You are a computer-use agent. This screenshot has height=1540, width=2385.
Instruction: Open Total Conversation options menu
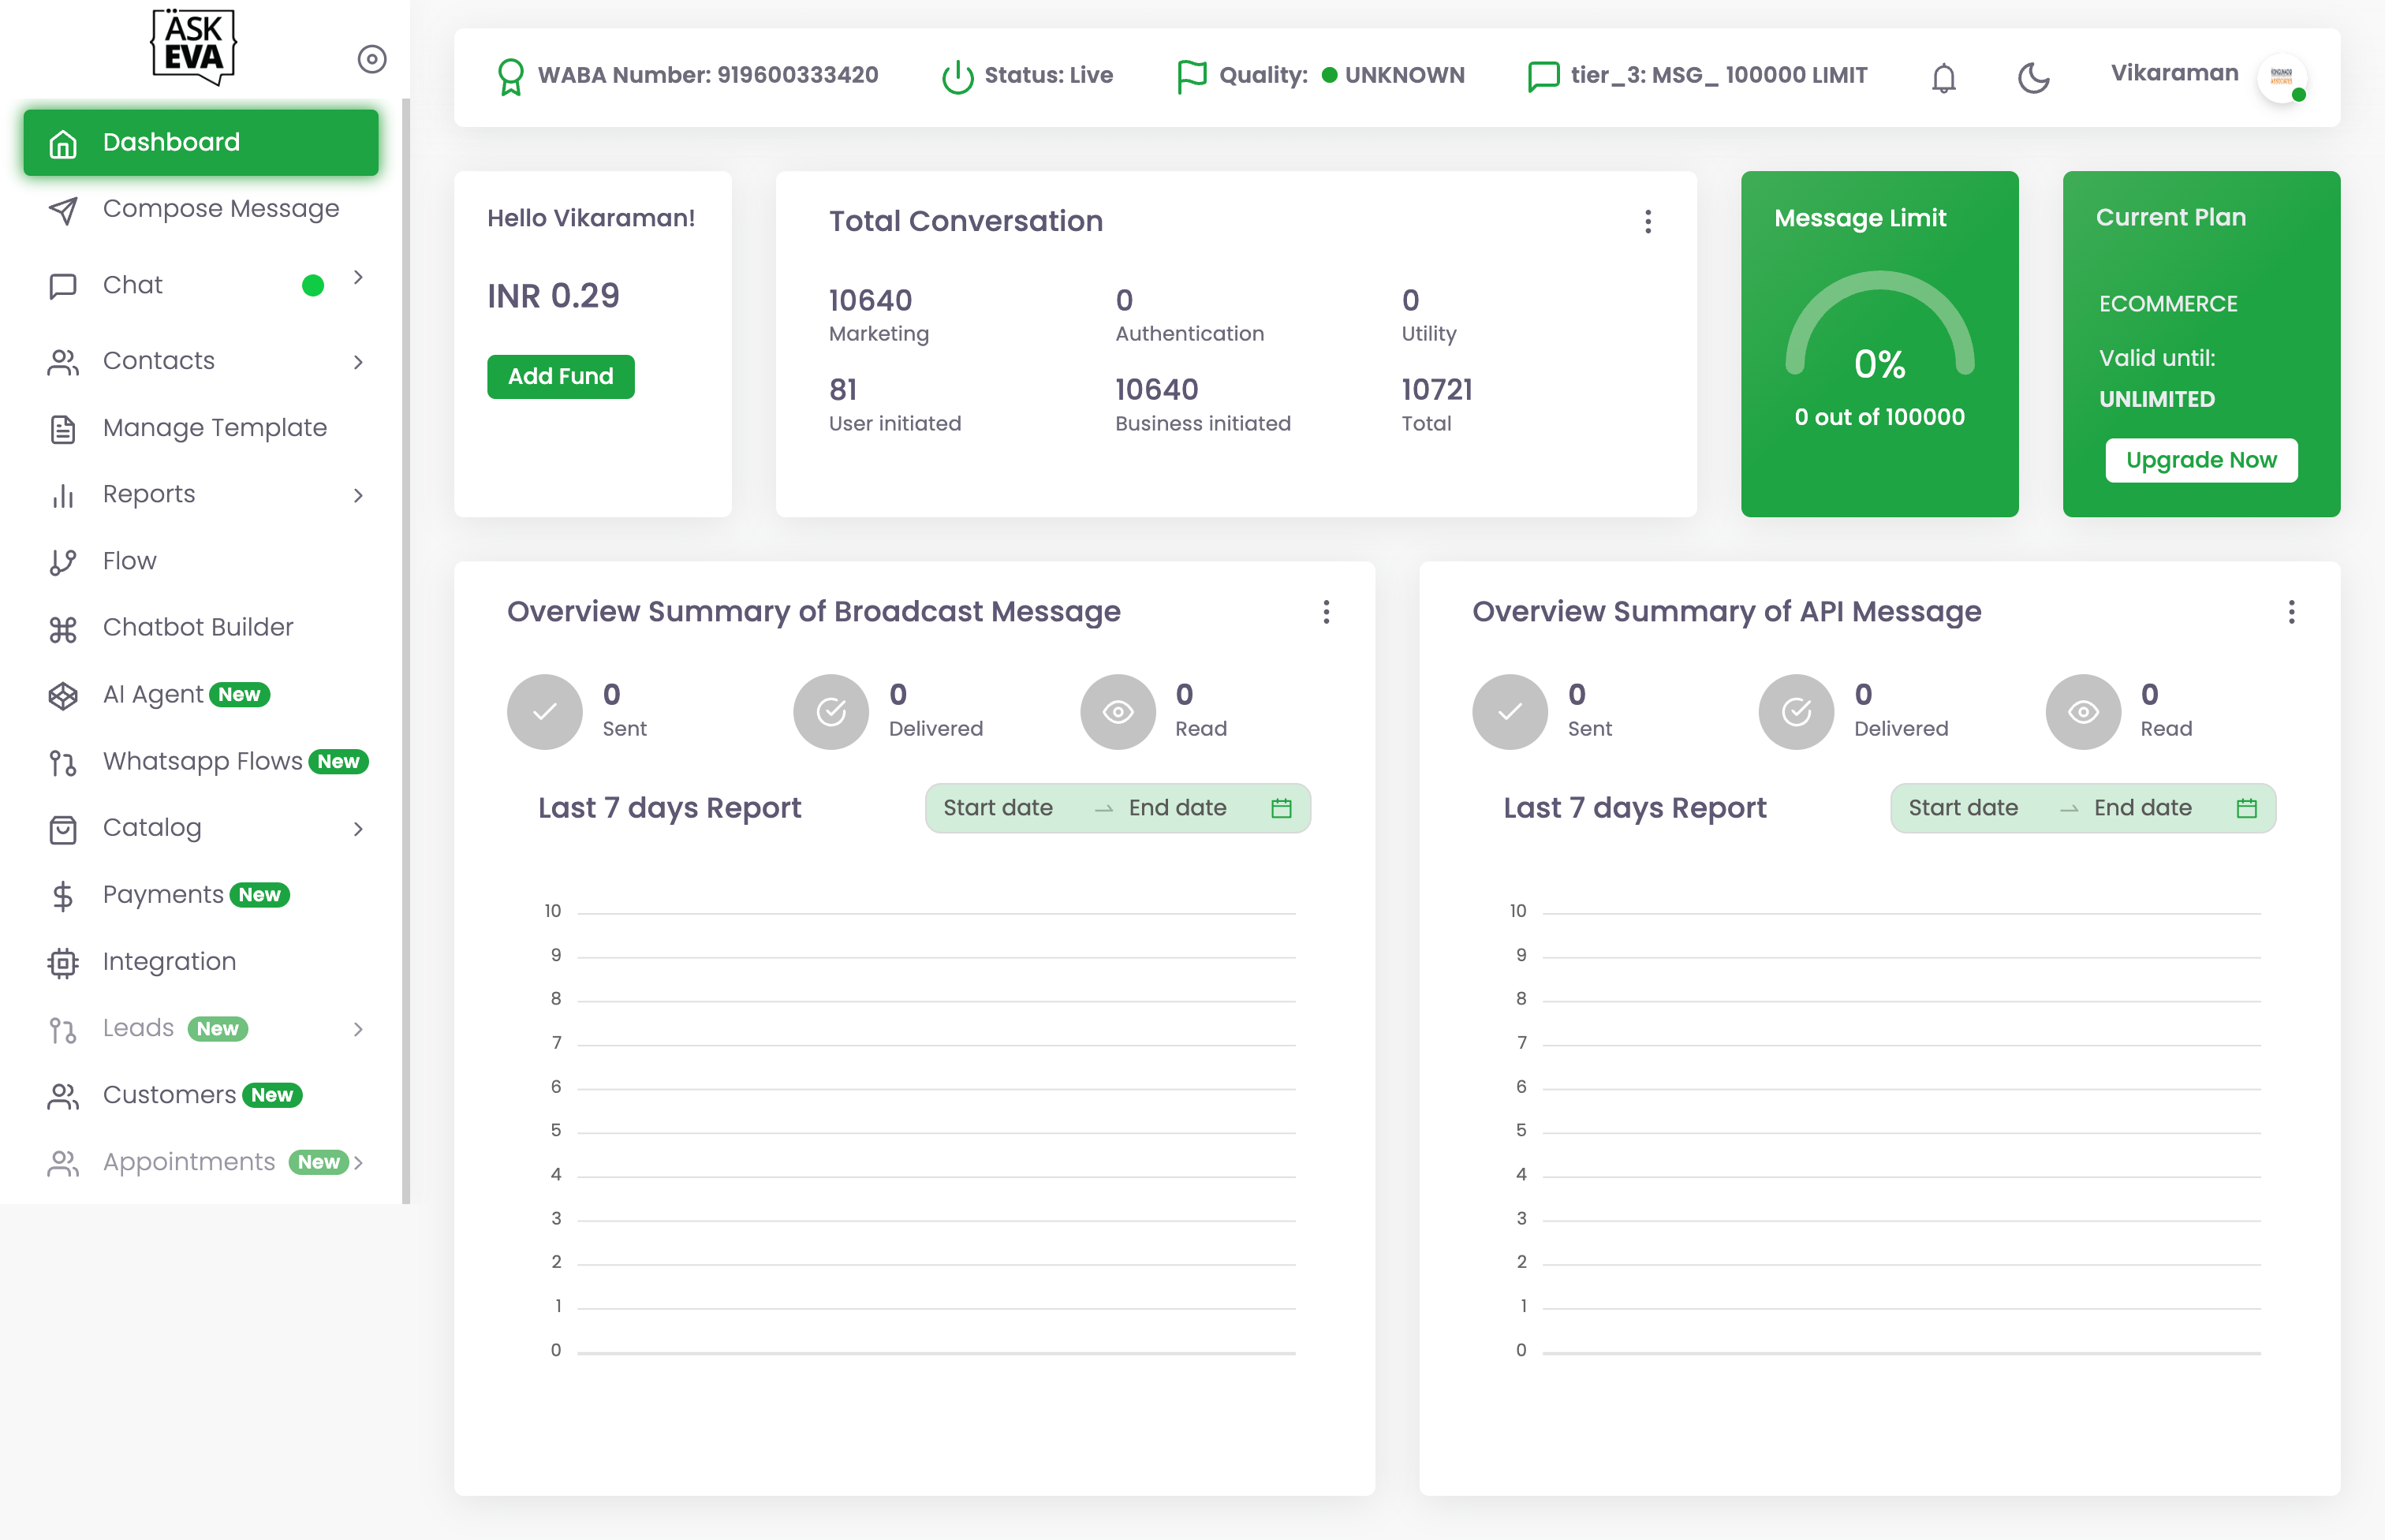pos(1647,222)
